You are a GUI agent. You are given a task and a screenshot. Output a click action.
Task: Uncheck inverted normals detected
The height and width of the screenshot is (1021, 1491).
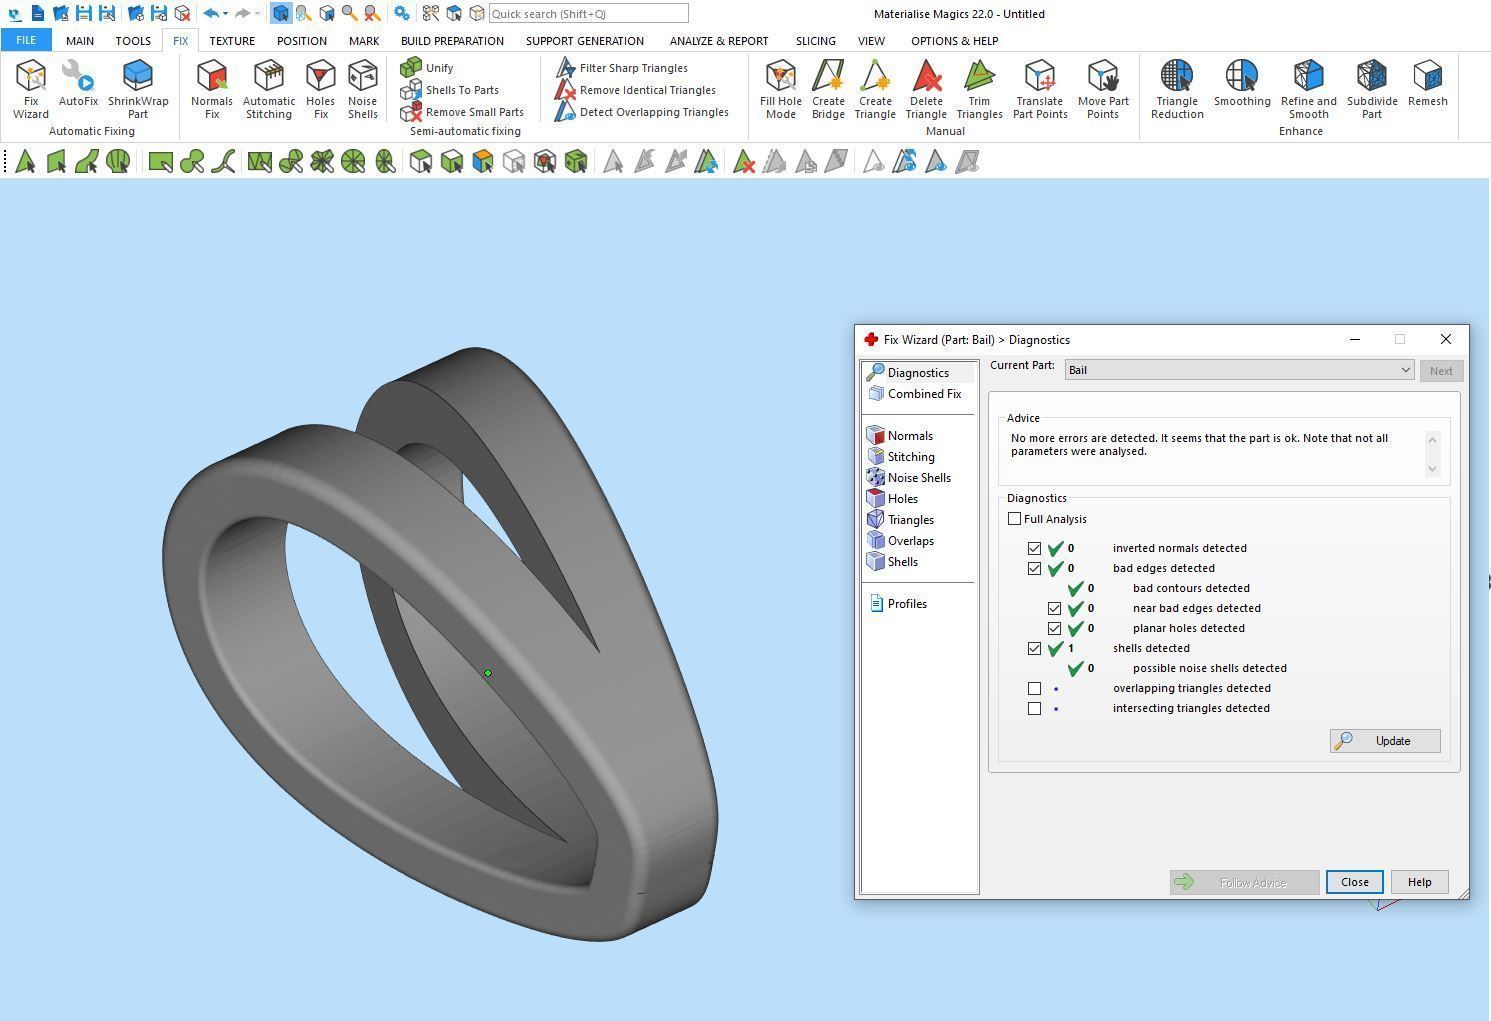tap(1035, 548)
